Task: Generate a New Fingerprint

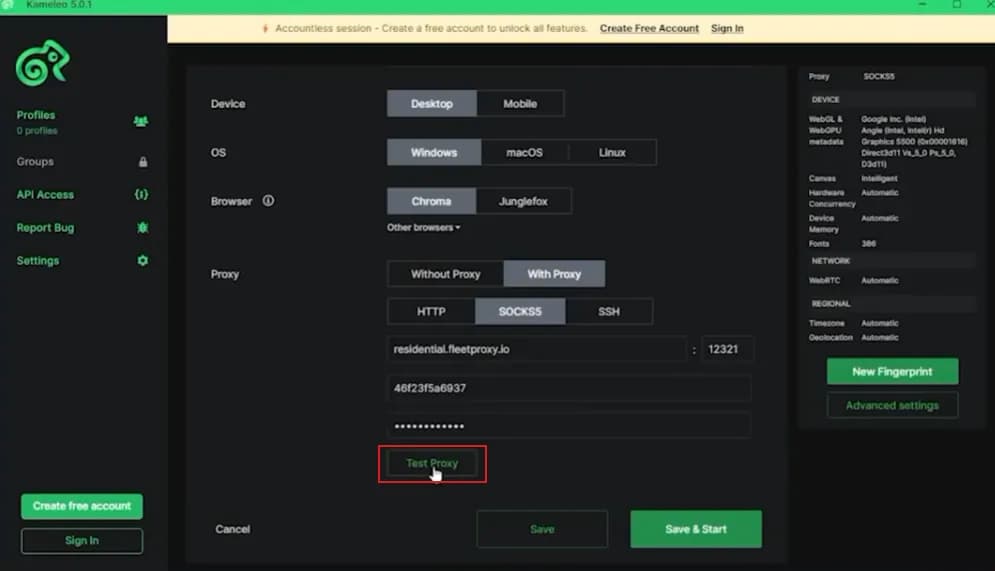Action: [892, 371]
